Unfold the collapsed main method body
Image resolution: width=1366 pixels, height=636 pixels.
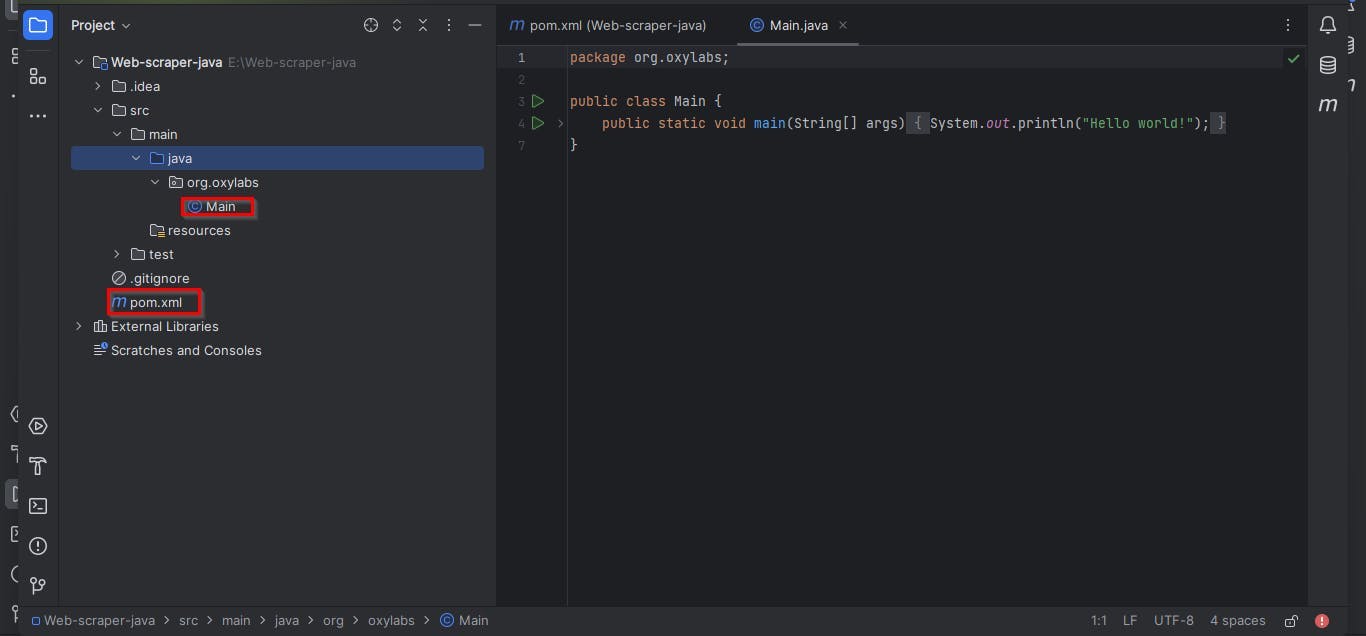(560, 123)
